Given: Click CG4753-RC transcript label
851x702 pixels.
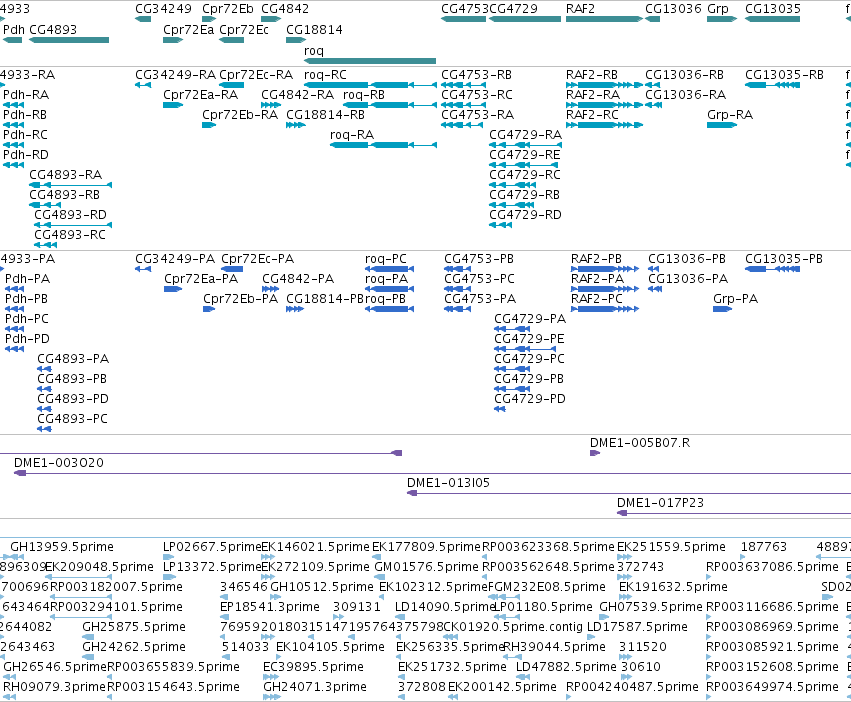Looking at the screenshot, I should pyautogui.click(x=477, y=94).
